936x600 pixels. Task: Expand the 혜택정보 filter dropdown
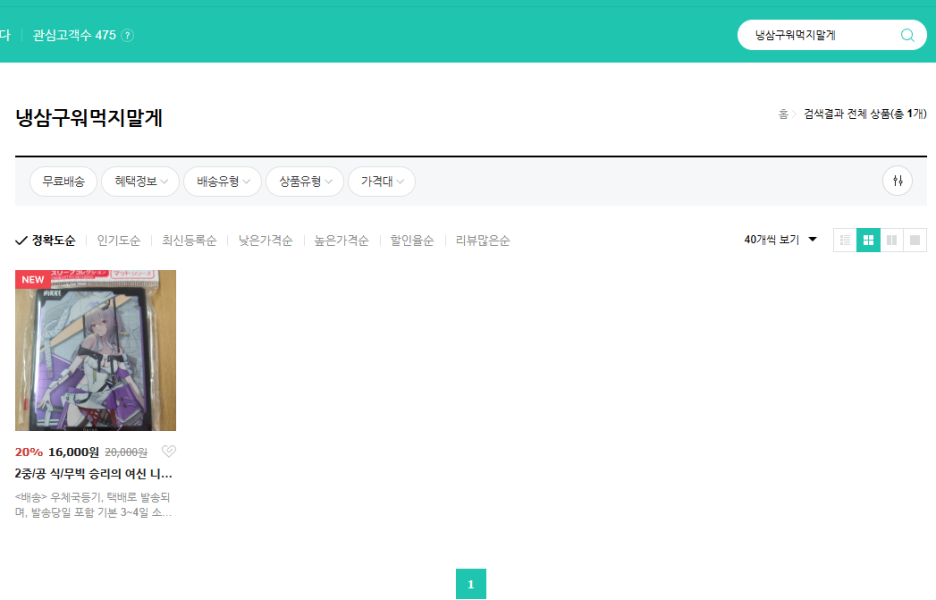pos(140,181)
